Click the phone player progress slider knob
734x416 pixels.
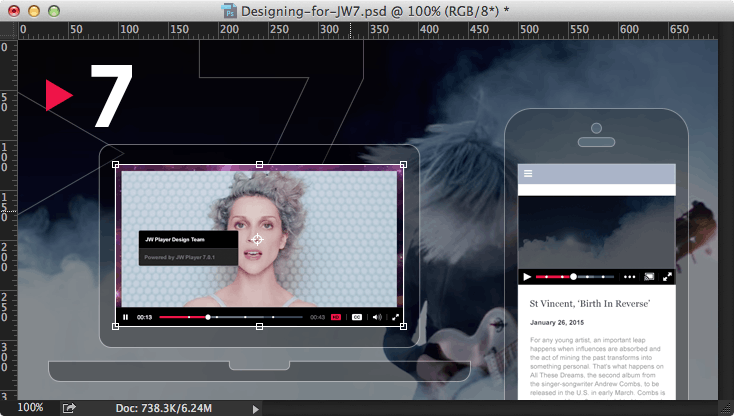(574, 276)
